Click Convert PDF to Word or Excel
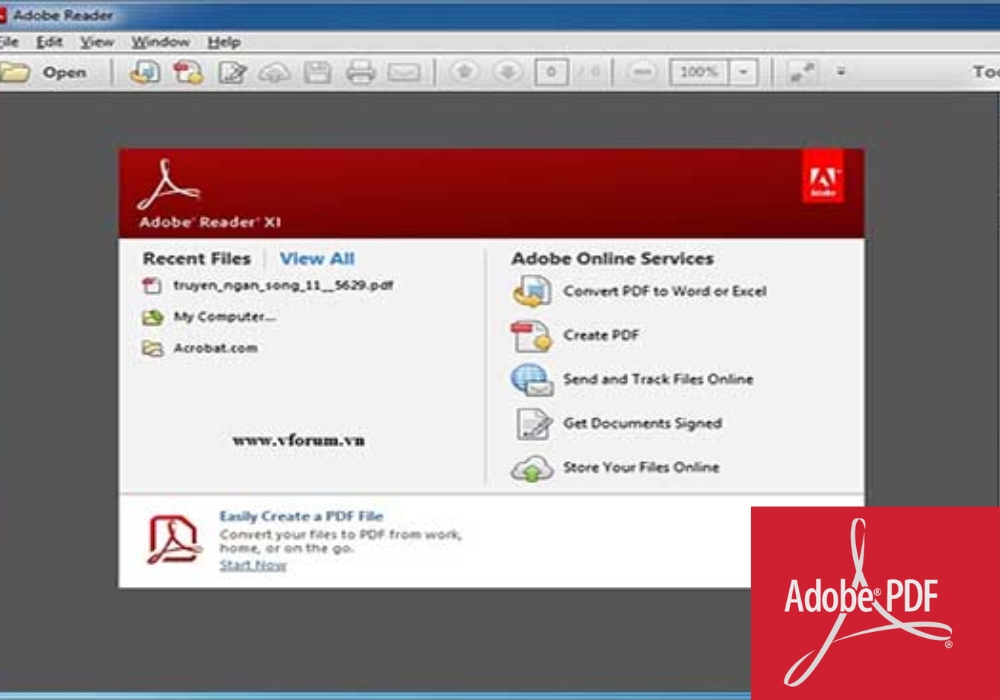The image size is (1000, 700). click(665, 291)
